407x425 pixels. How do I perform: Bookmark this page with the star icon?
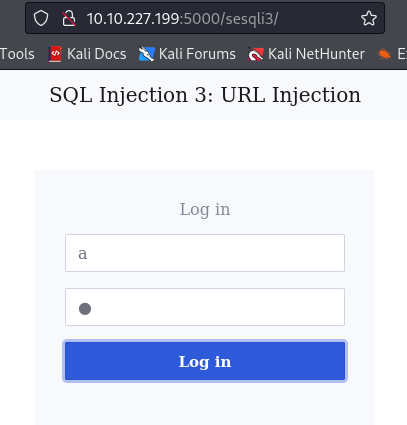pos(369,18)
